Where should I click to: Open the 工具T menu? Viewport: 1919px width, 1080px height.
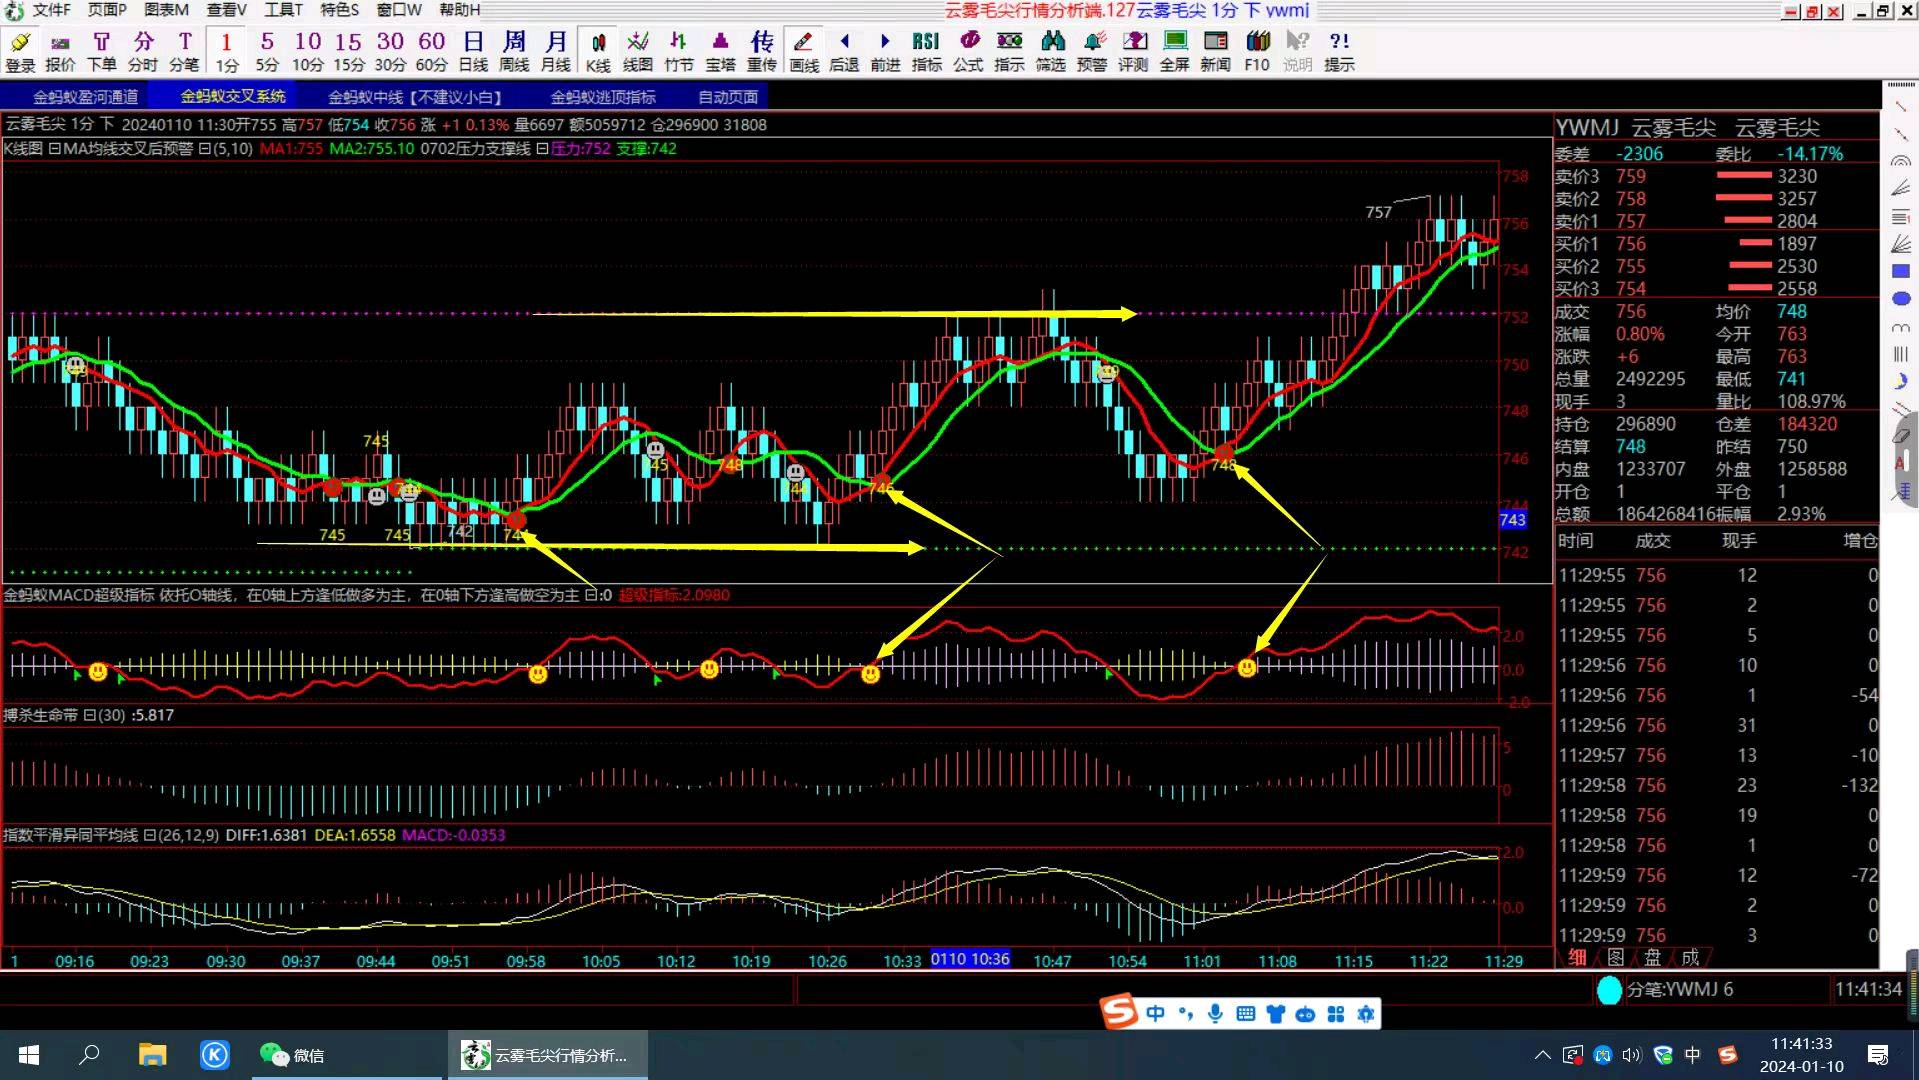[x=282, y=10]
